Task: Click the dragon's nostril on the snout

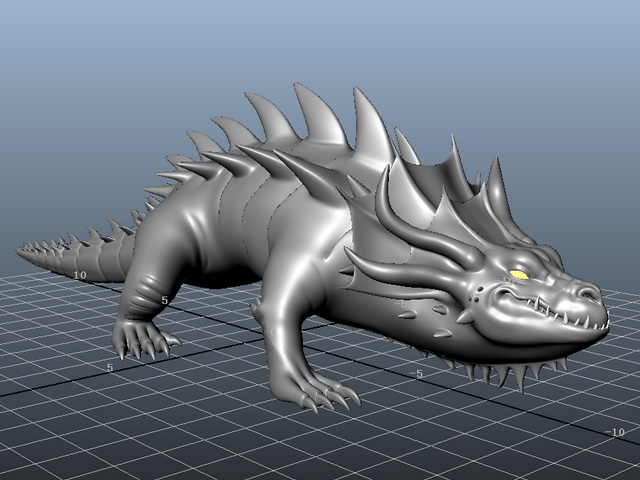Action: click(x=589, y=293)
